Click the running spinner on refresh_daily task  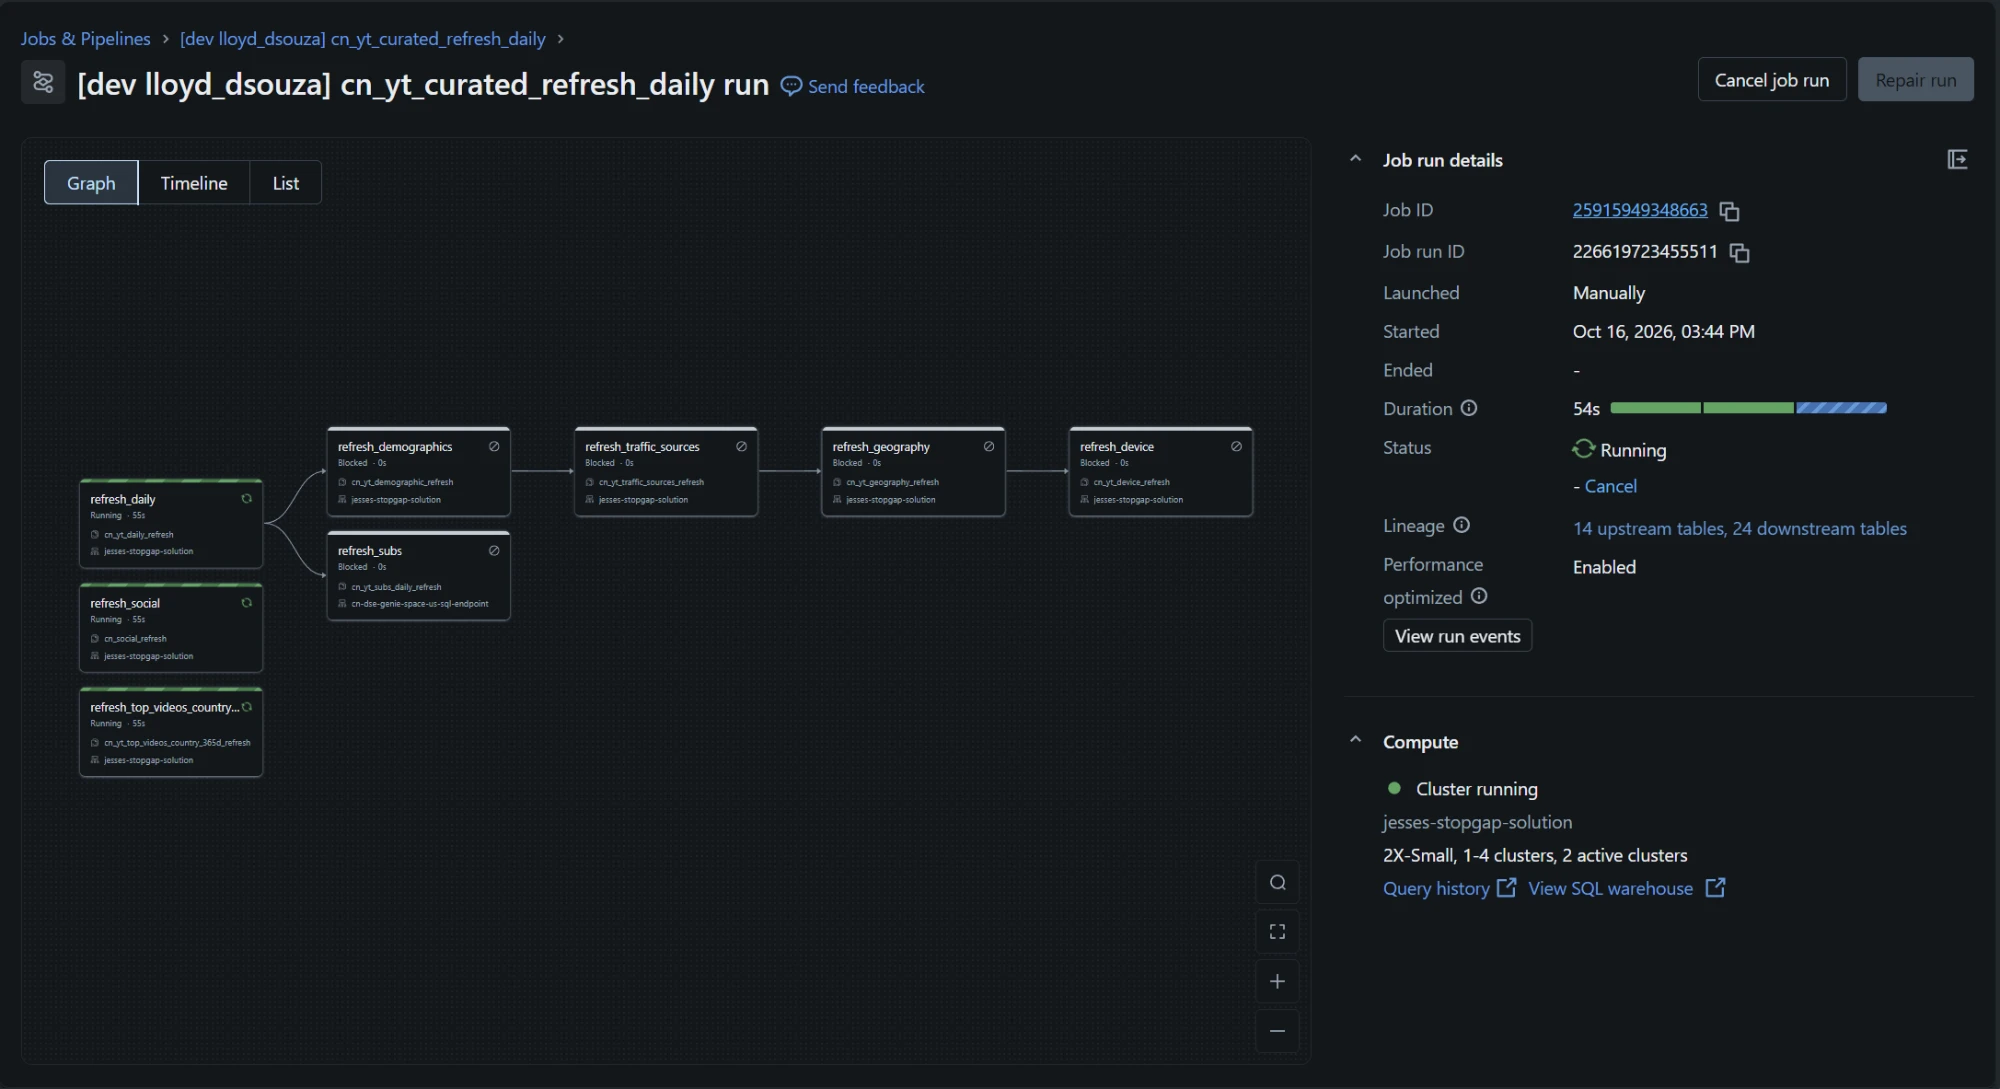[x=246, y=499]
